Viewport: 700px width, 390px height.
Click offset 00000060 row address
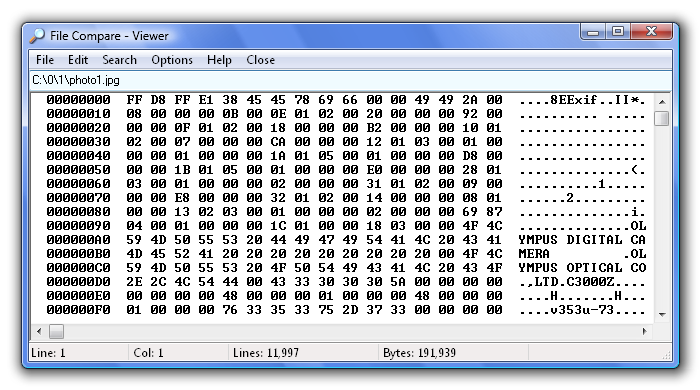tap(79, 183)
